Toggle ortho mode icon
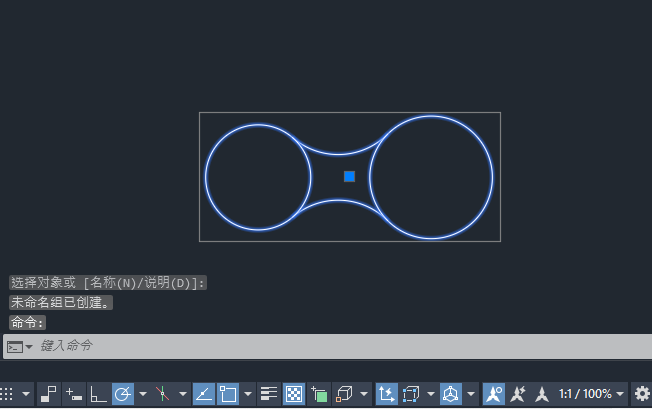652x409 pixels. (x=98, y=394)
